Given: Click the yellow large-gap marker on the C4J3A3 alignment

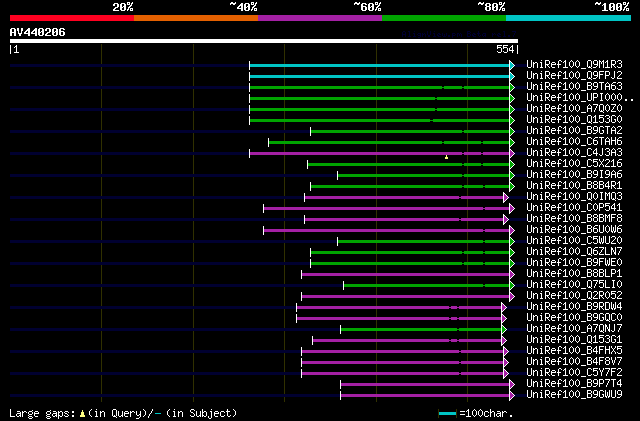Looking at the screenshot, I should click(x=447, y=157).
